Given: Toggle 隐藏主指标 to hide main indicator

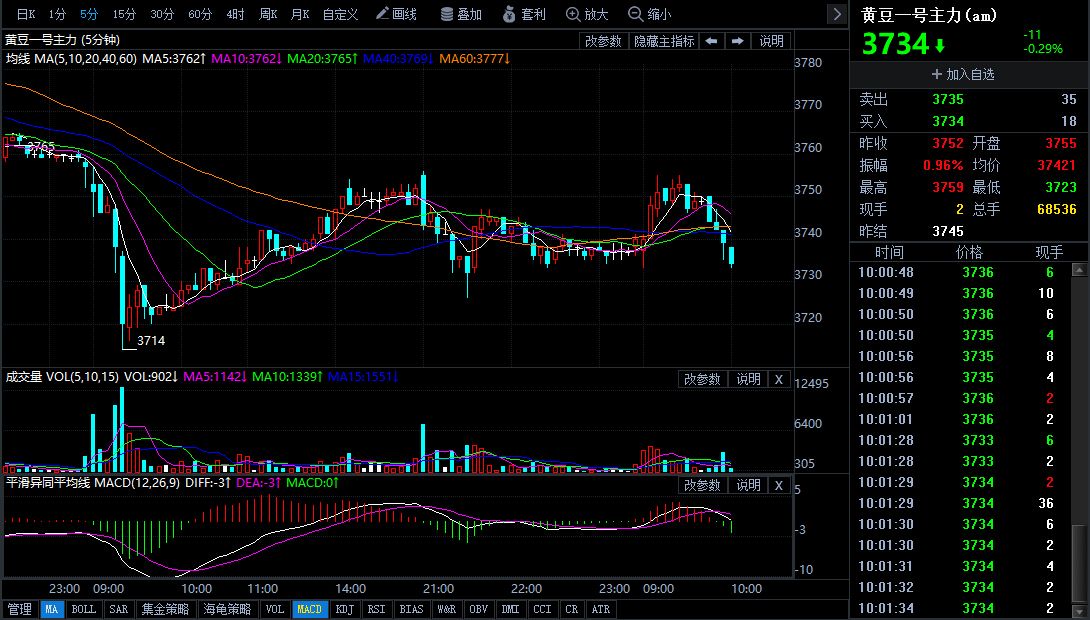Looking at the screenshot, I should [663, 41].
